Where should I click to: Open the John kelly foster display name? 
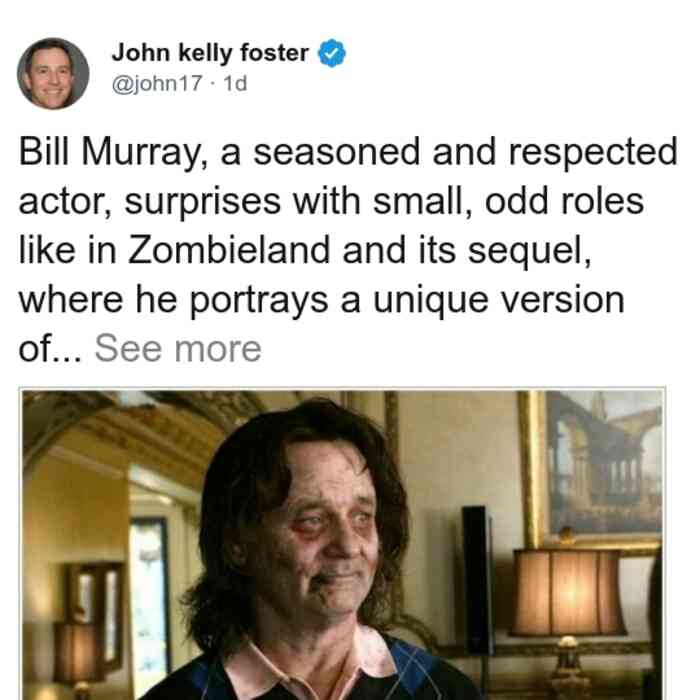coord(210,53)
